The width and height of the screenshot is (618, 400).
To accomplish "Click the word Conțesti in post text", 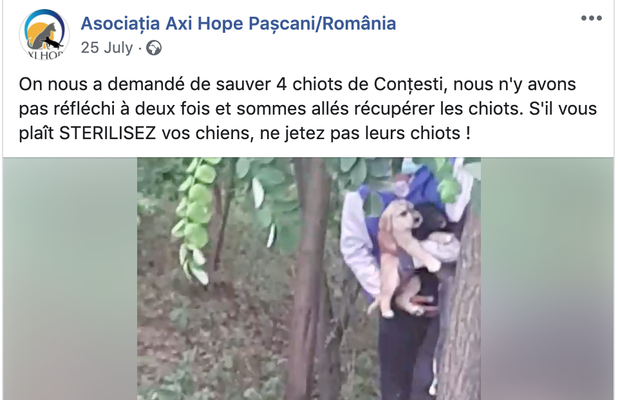I will point(410,84).
